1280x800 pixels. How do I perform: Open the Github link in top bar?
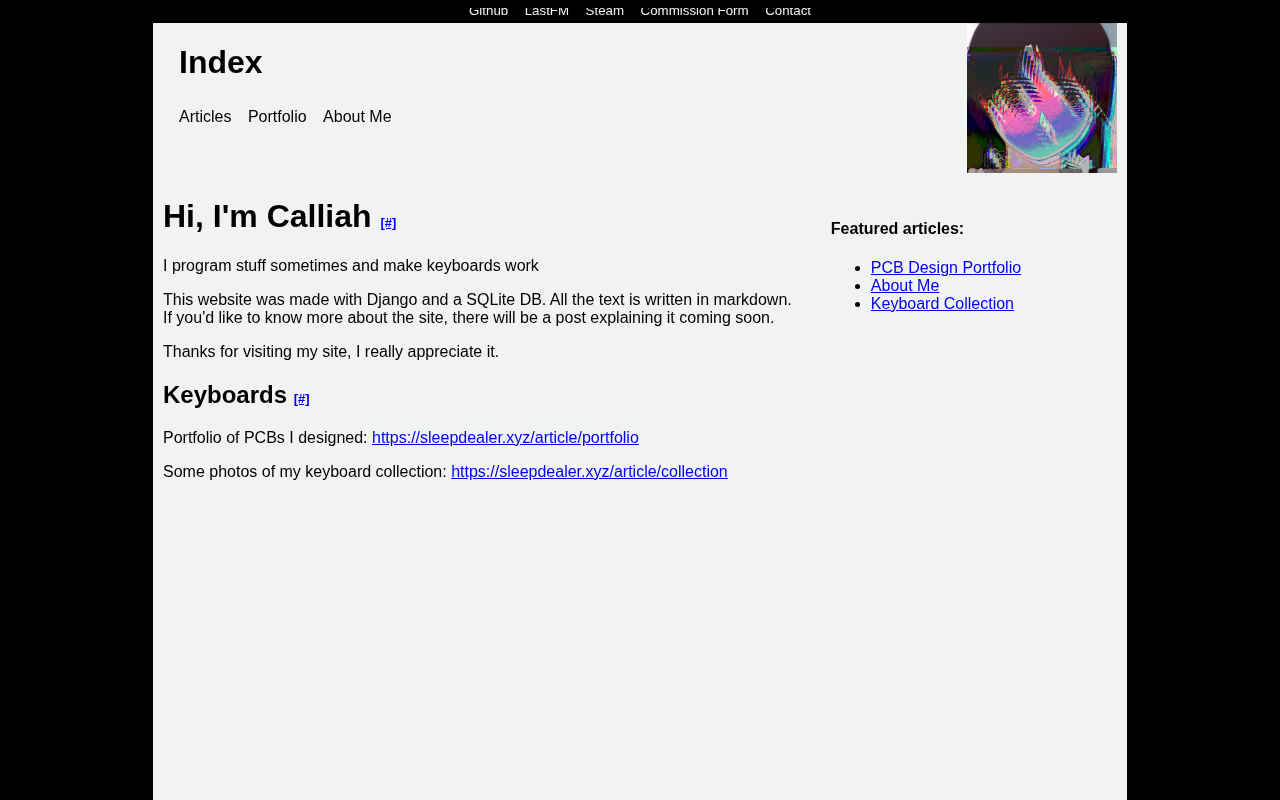[x=488, y=10]
